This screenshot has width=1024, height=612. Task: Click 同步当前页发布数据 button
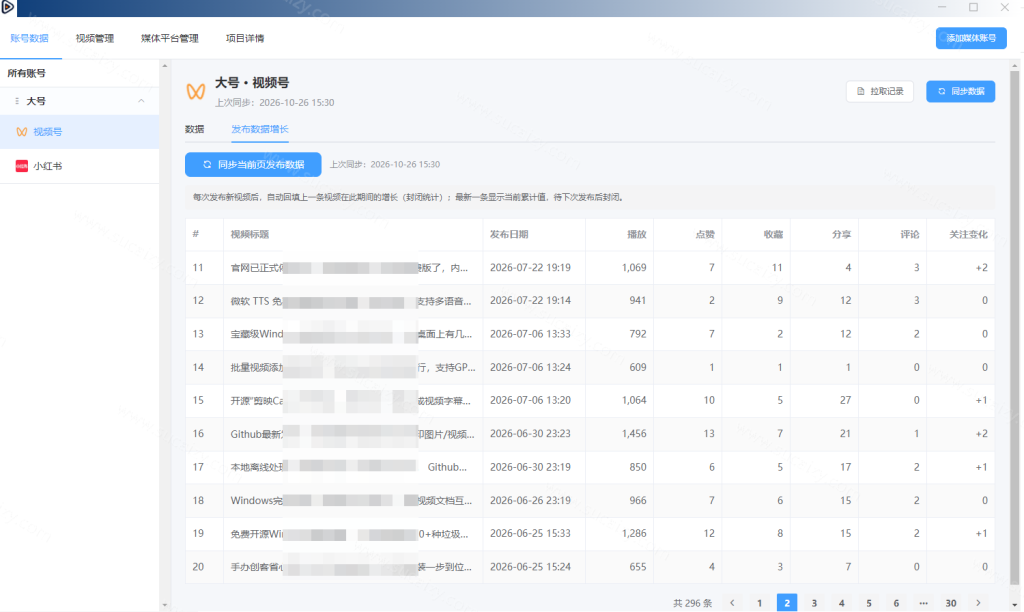(x=253, y=165)
